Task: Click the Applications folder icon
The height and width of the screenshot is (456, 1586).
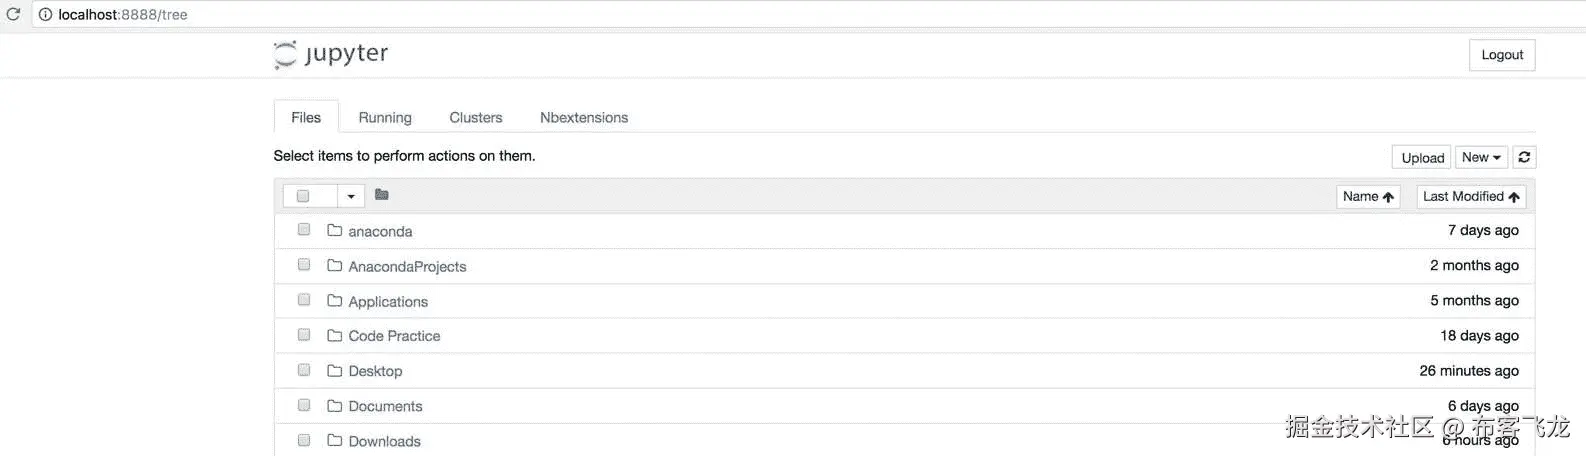Action: [335, 301]
